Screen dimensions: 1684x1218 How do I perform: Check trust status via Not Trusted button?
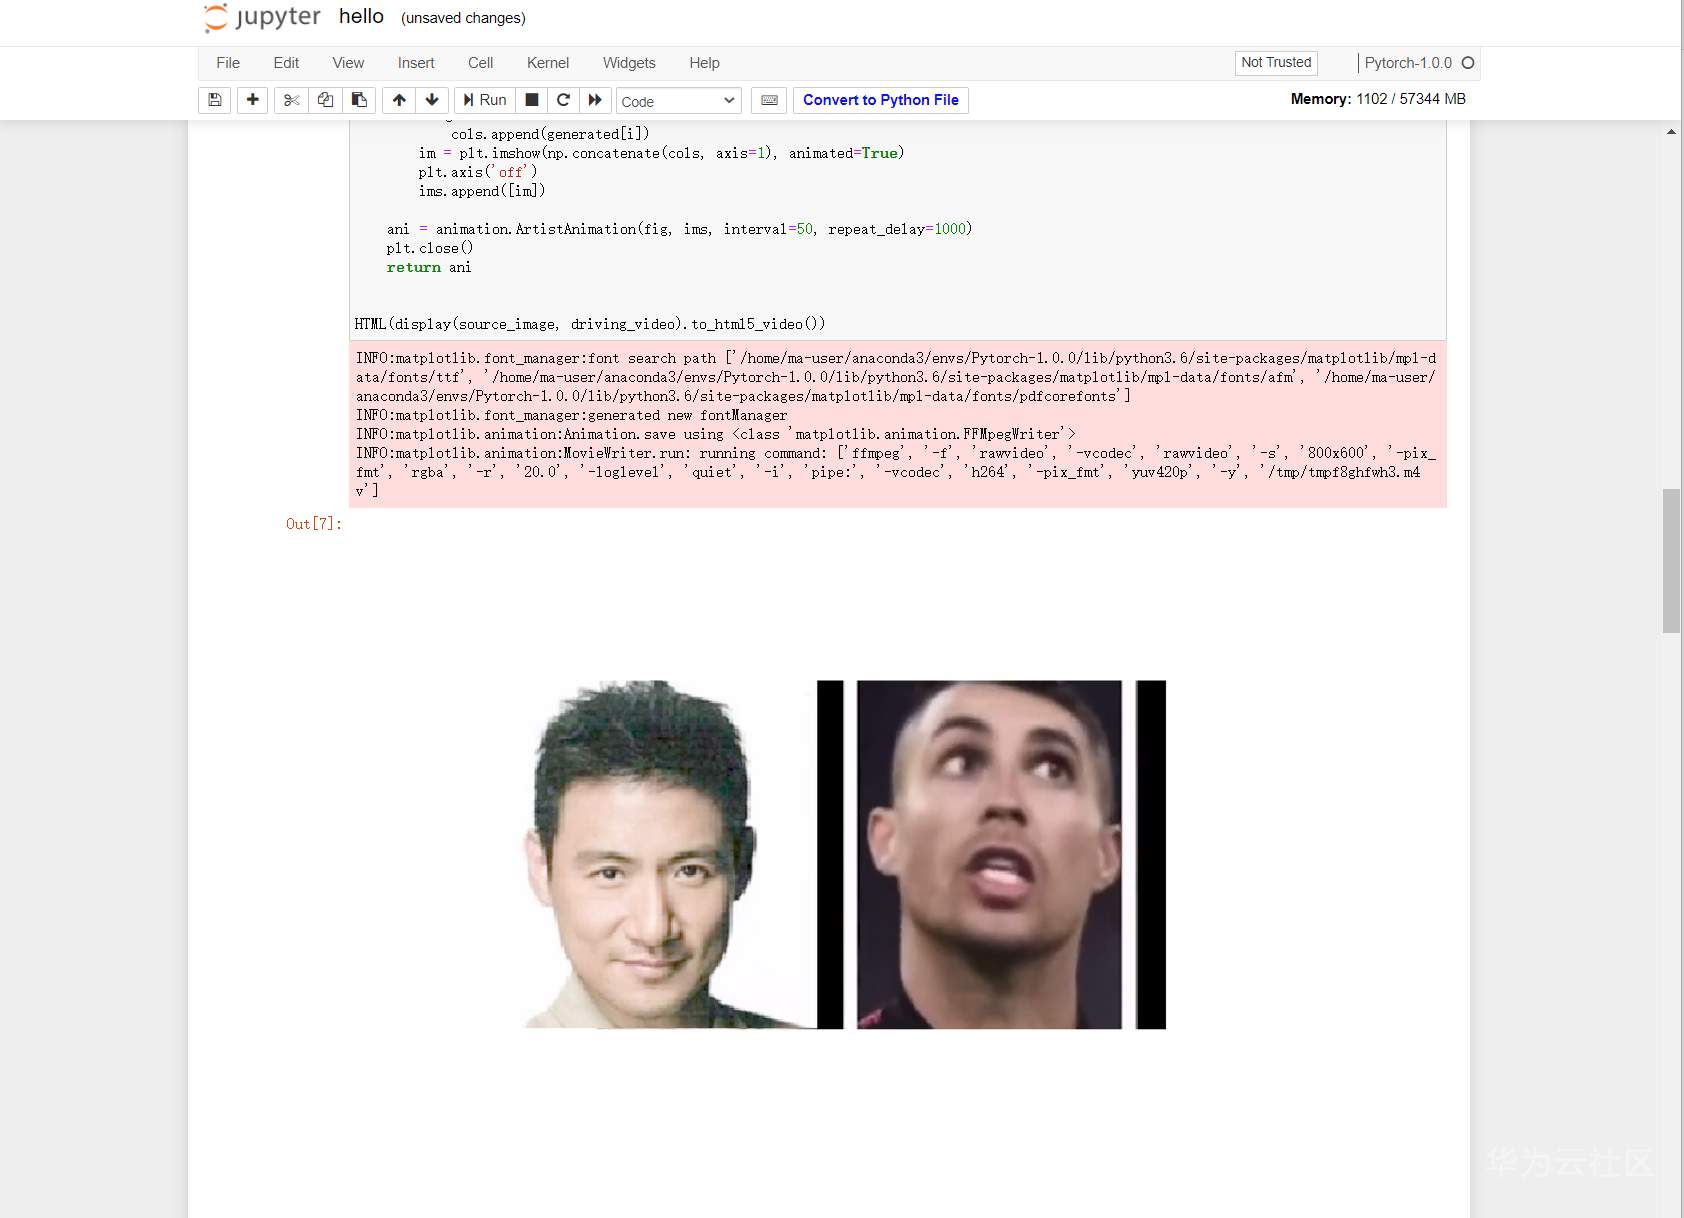coord(1276,62)
